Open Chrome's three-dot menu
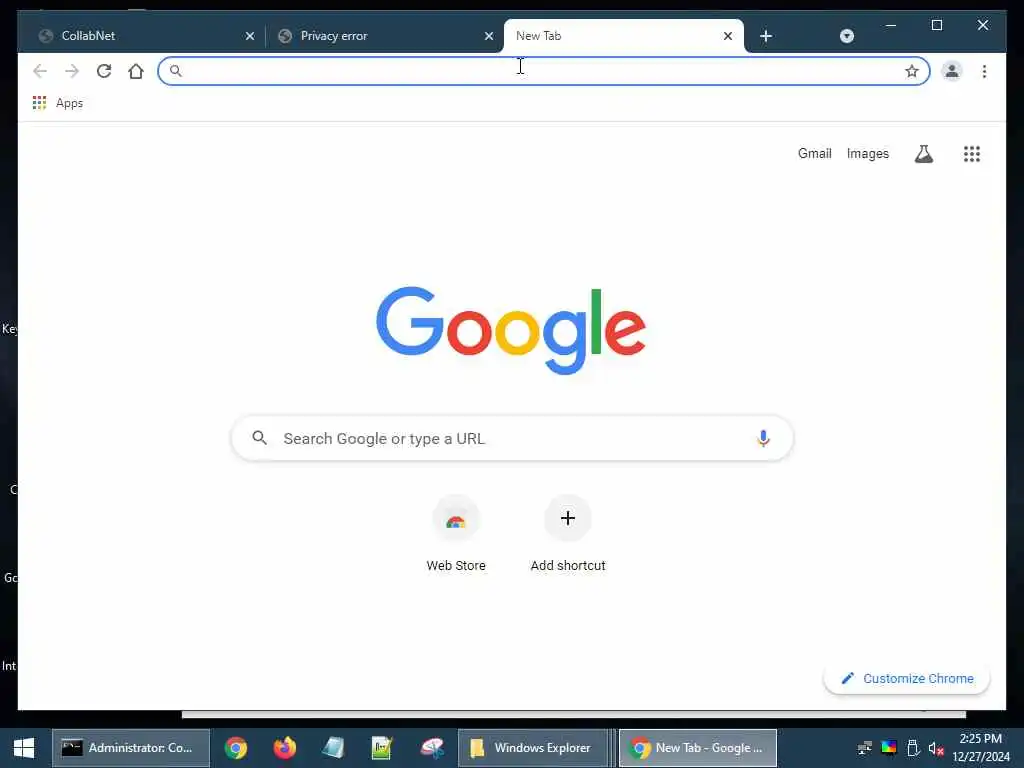The image size is (1024, 768). (x=984, y=71)
